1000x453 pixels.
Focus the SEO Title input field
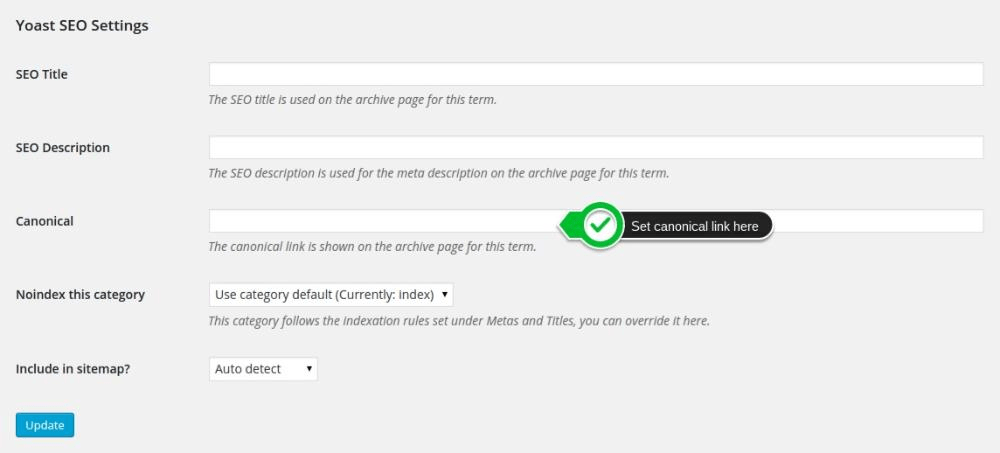point(596,74)
